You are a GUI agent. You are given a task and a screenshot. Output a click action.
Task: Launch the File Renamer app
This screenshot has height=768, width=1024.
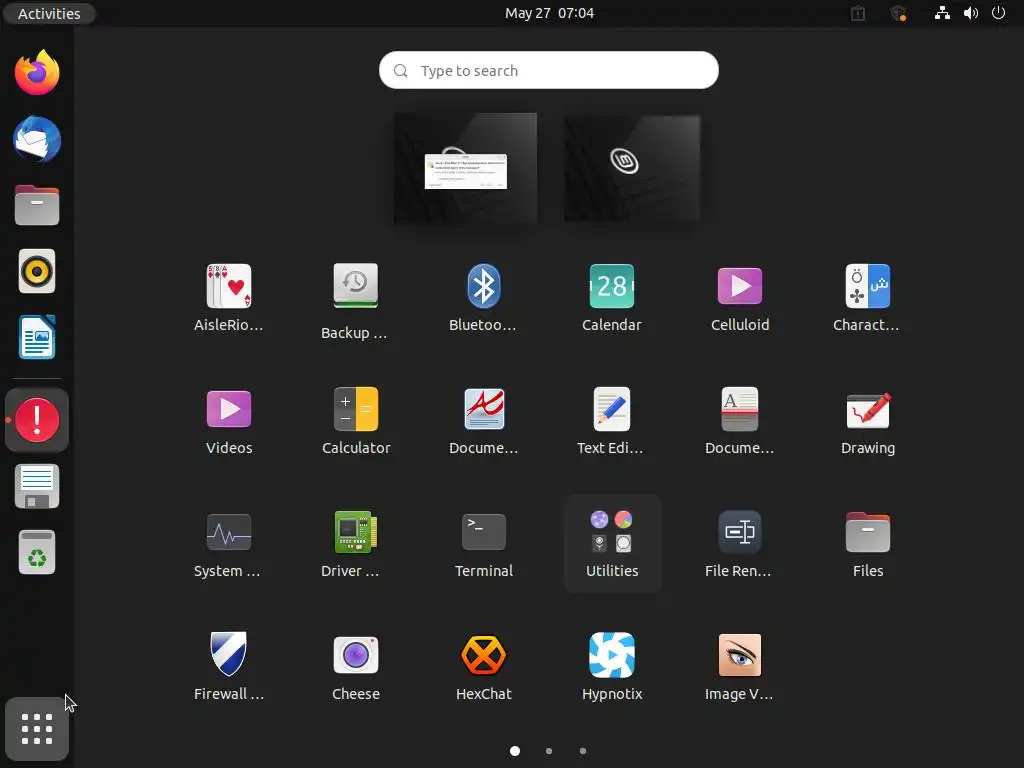[739, 544]
